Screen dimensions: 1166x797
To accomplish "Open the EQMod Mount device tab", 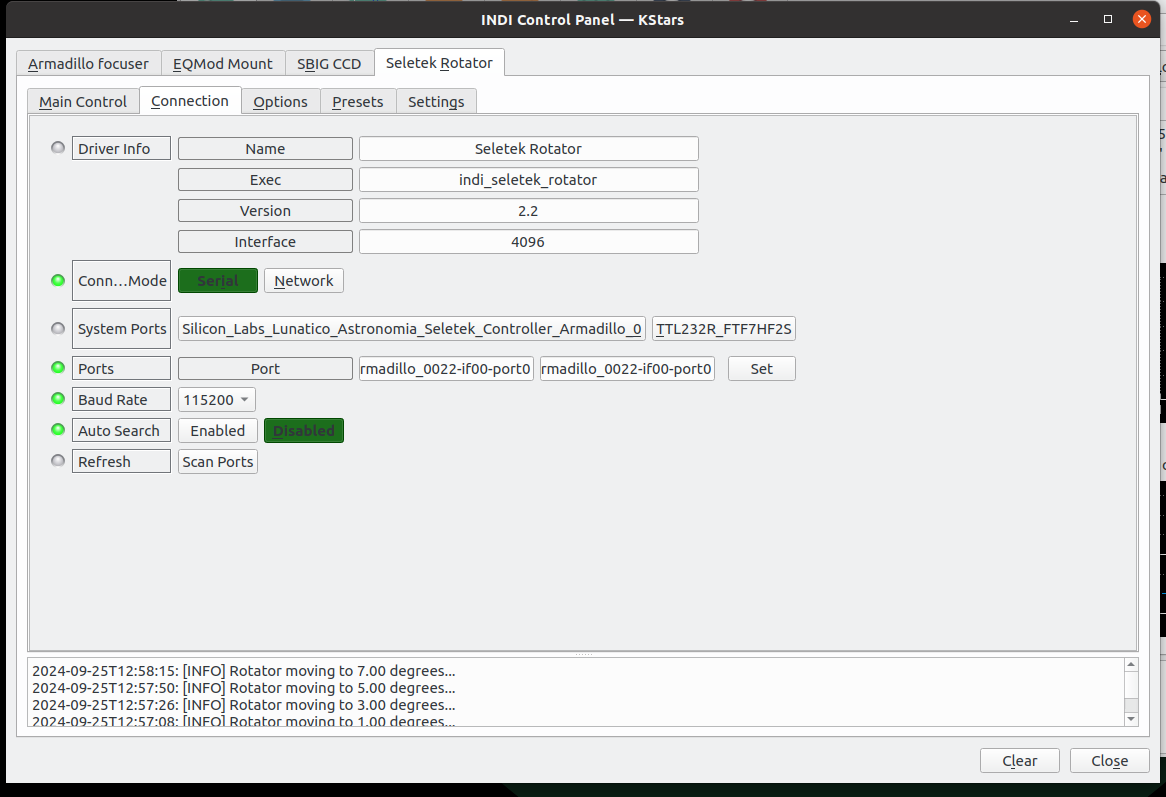I will (223, 63).
